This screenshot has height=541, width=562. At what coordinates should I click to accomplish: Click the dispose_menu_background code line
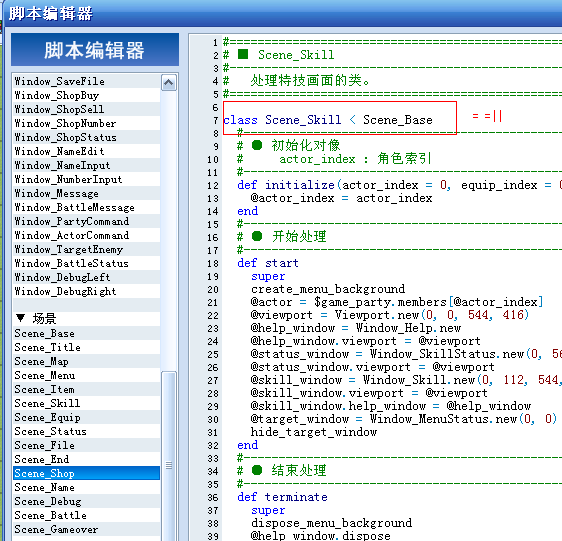click(331, 523)
